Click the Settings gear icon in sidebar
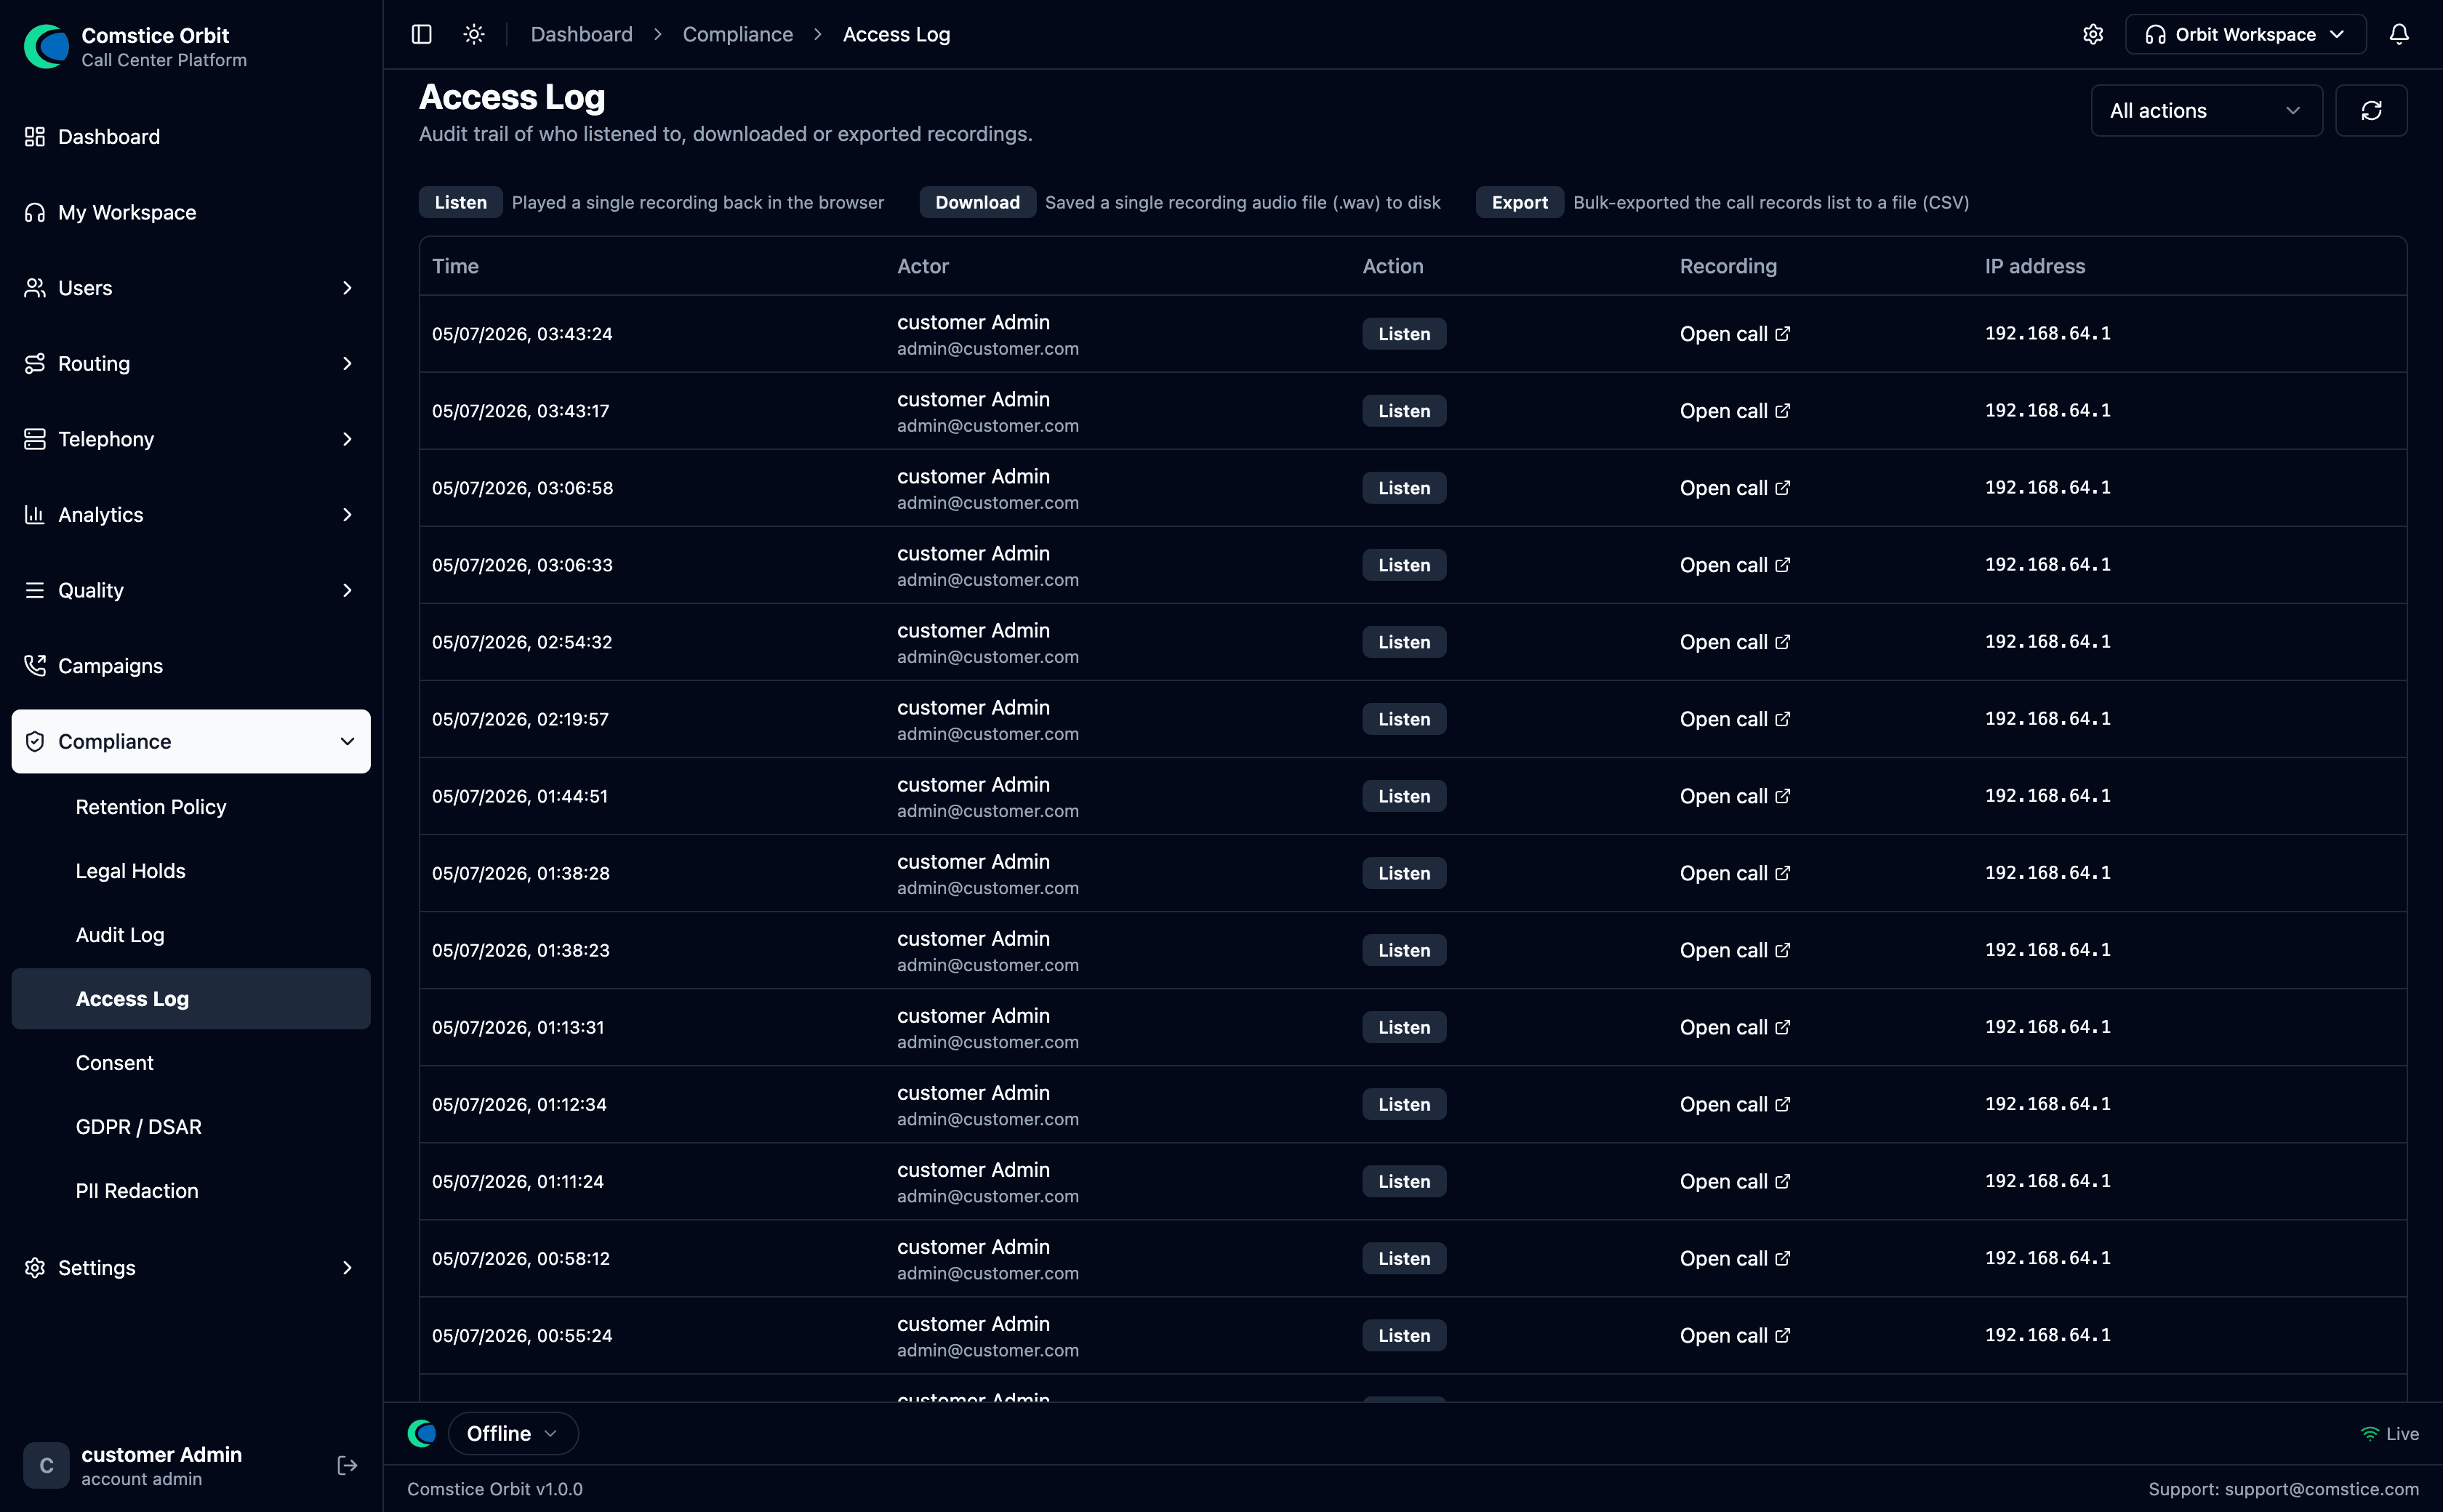 click(x=35, y=1268)
